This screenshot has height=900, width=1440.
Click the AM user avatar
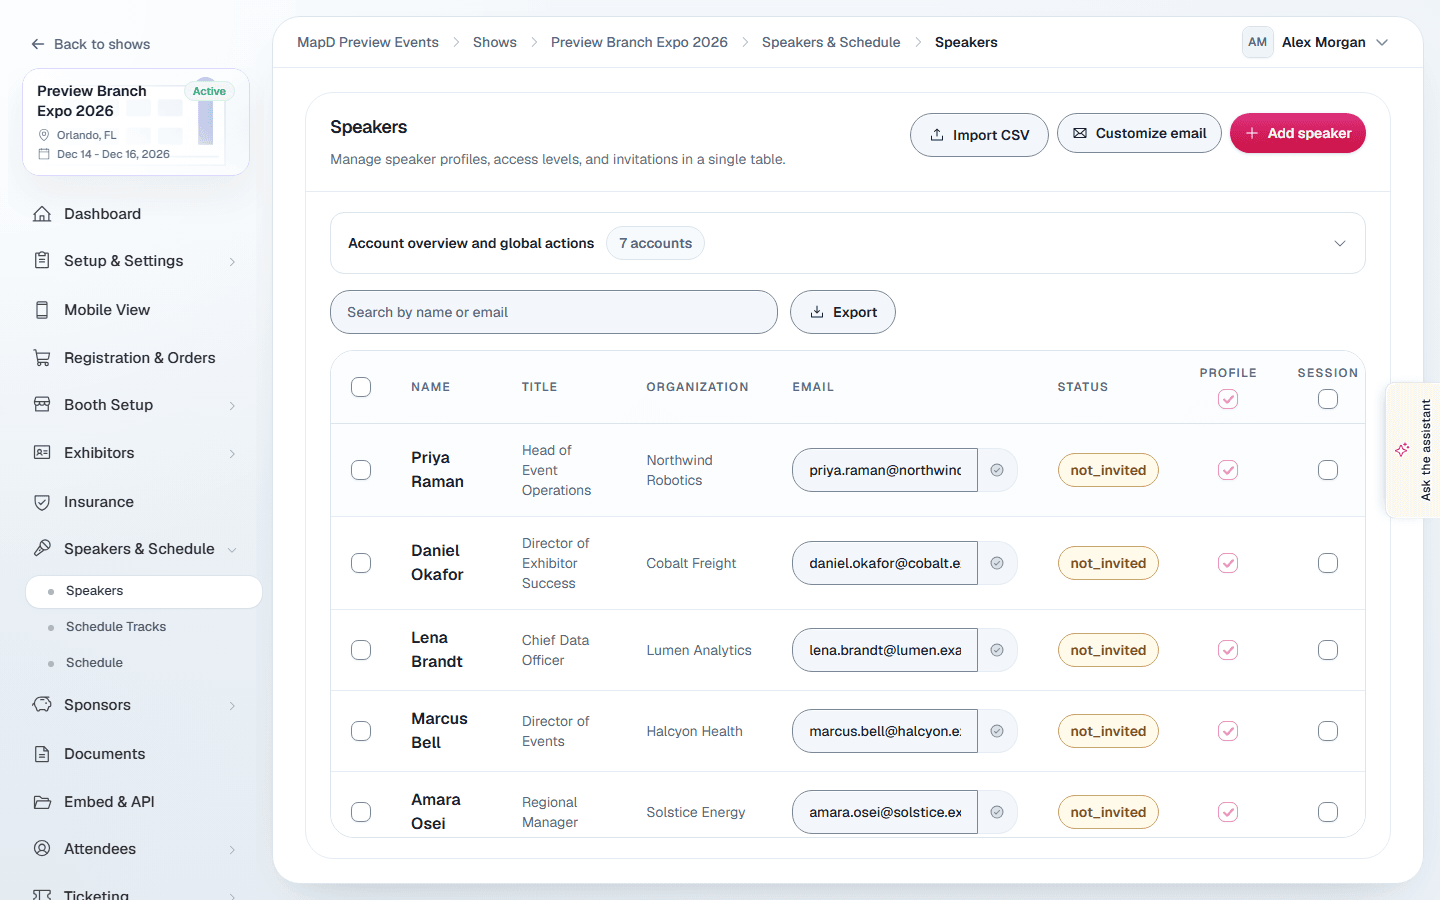click(1257, 42)
